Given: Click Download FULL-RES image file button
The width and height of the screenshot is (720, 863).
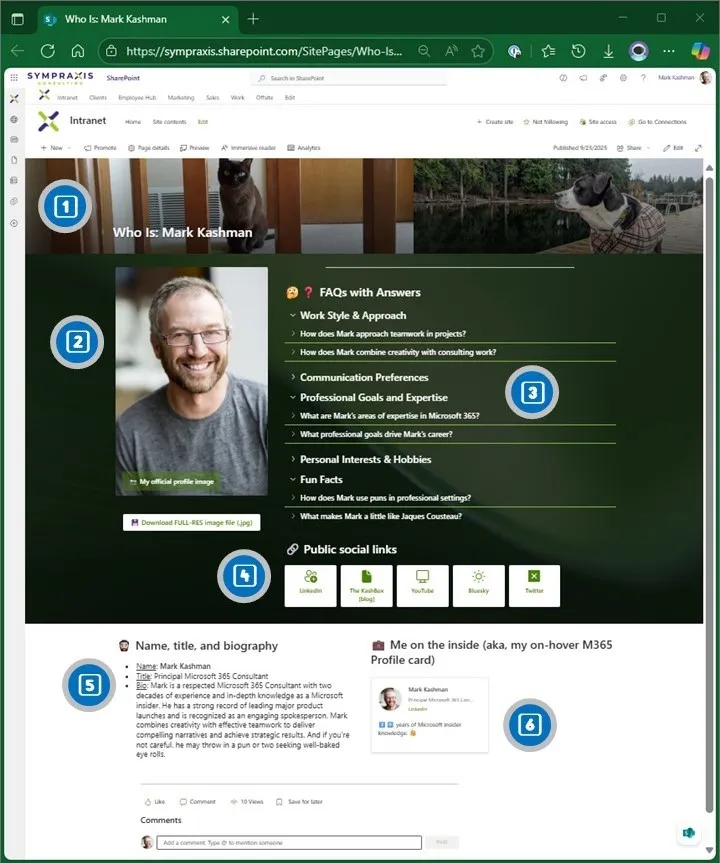Looking at the screenshot, I should 191,522.
